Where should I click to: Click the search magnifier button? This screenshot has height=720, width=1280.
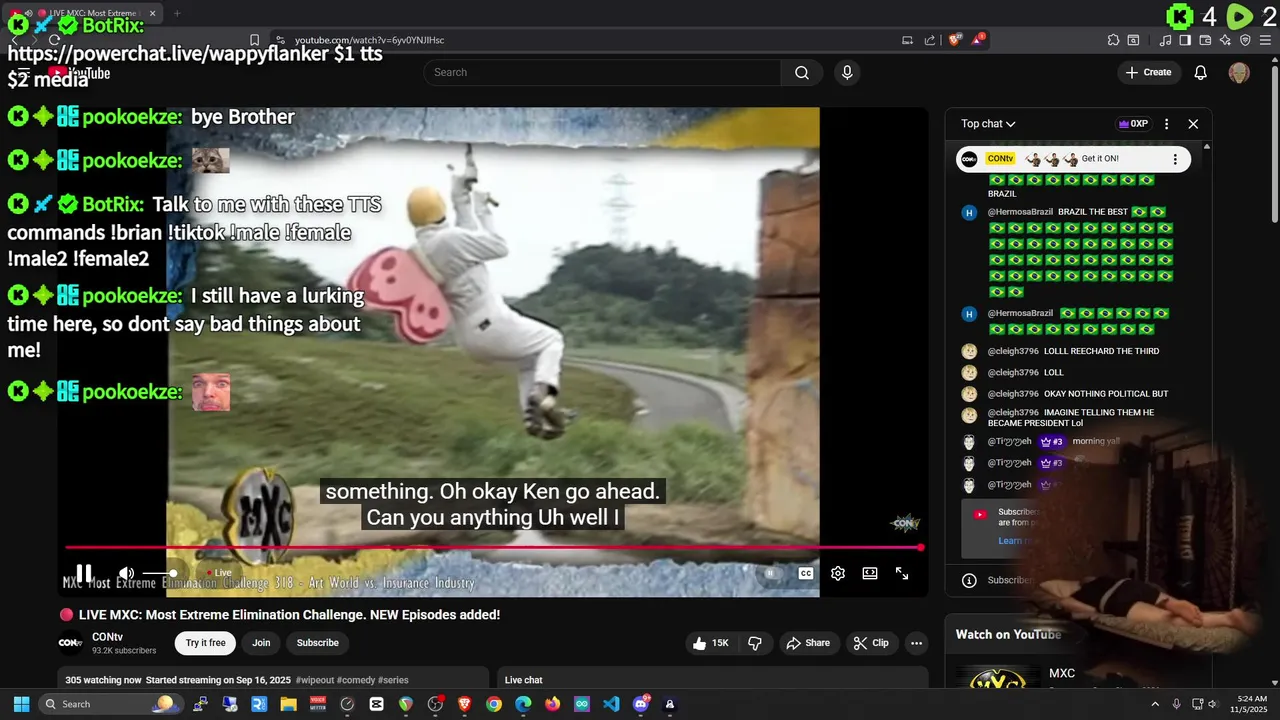[802, 72]
